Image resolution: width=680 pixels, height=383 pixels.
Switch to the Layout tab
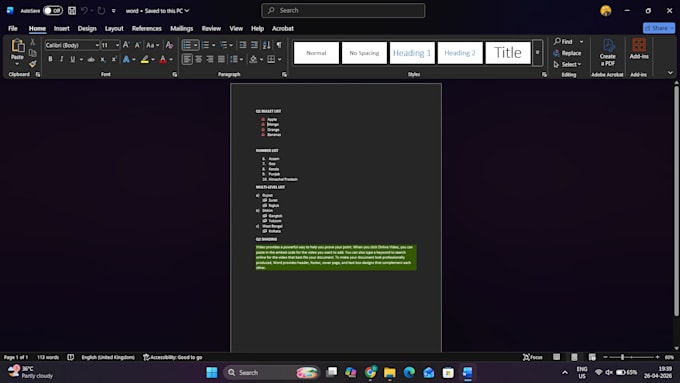coord(114,28)
